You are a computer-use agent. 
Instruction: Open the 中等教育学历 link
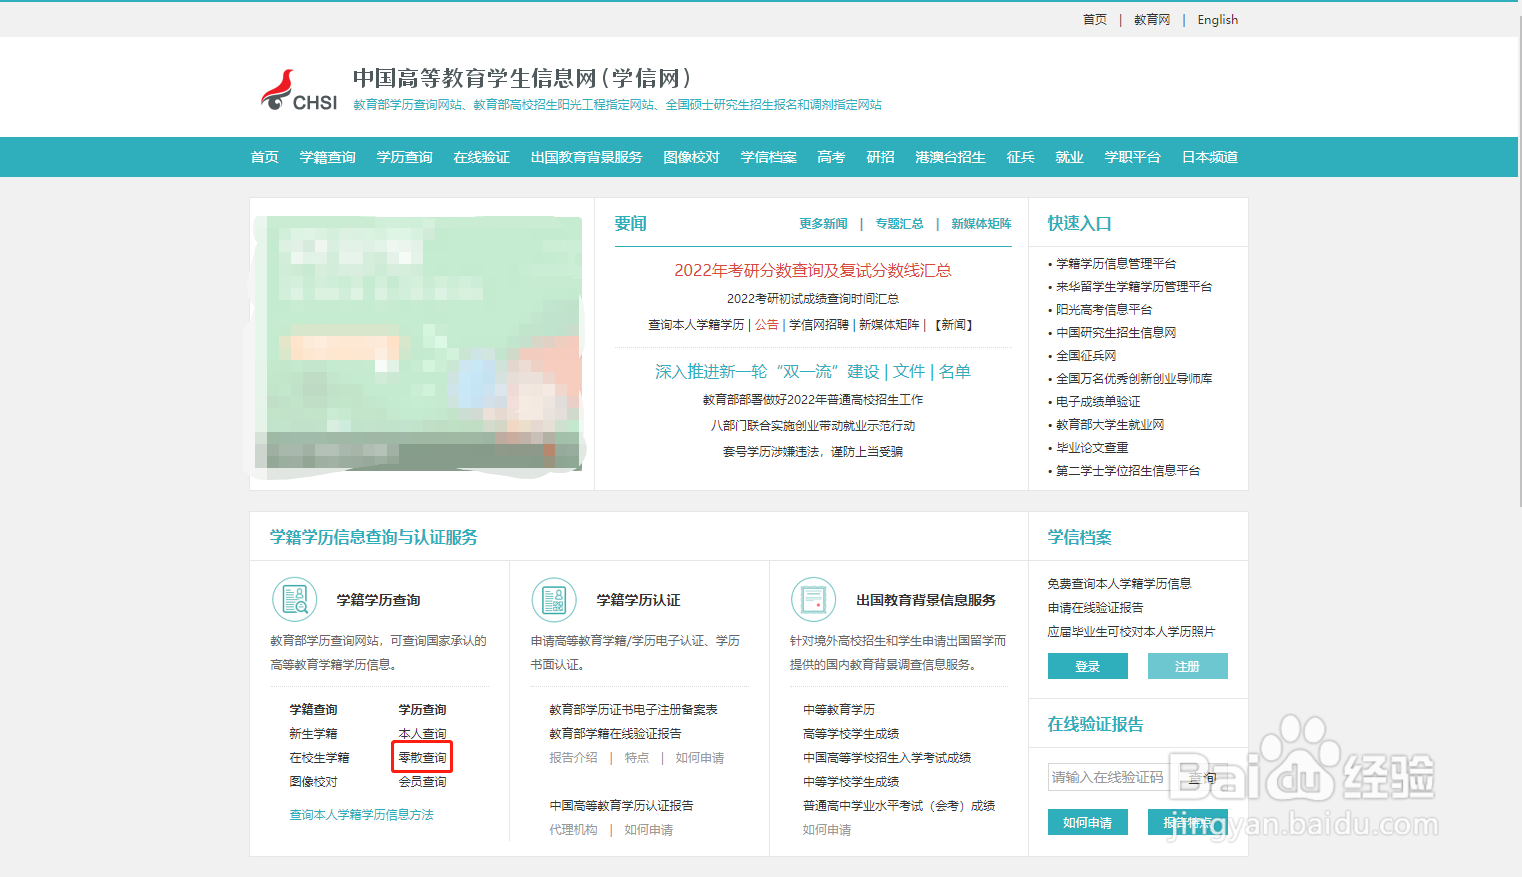tap(839, 710)
